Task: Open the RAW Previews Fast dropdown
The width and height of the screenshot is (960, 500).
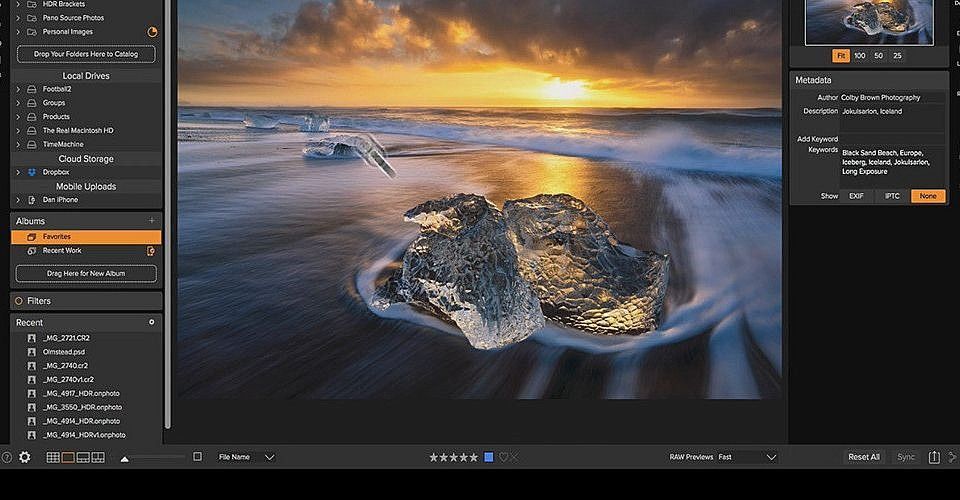Action: point(747,457)
